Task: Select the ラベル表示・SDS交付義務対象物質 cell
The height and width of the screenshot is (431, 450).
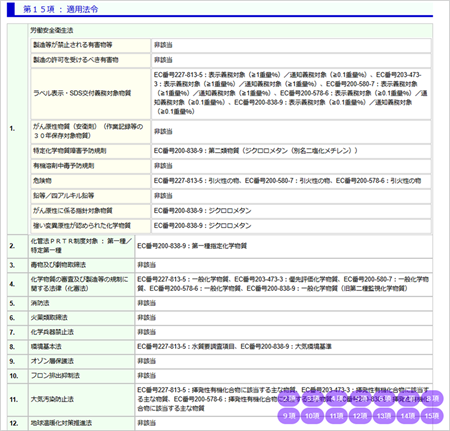Action: tap(91, 93)
